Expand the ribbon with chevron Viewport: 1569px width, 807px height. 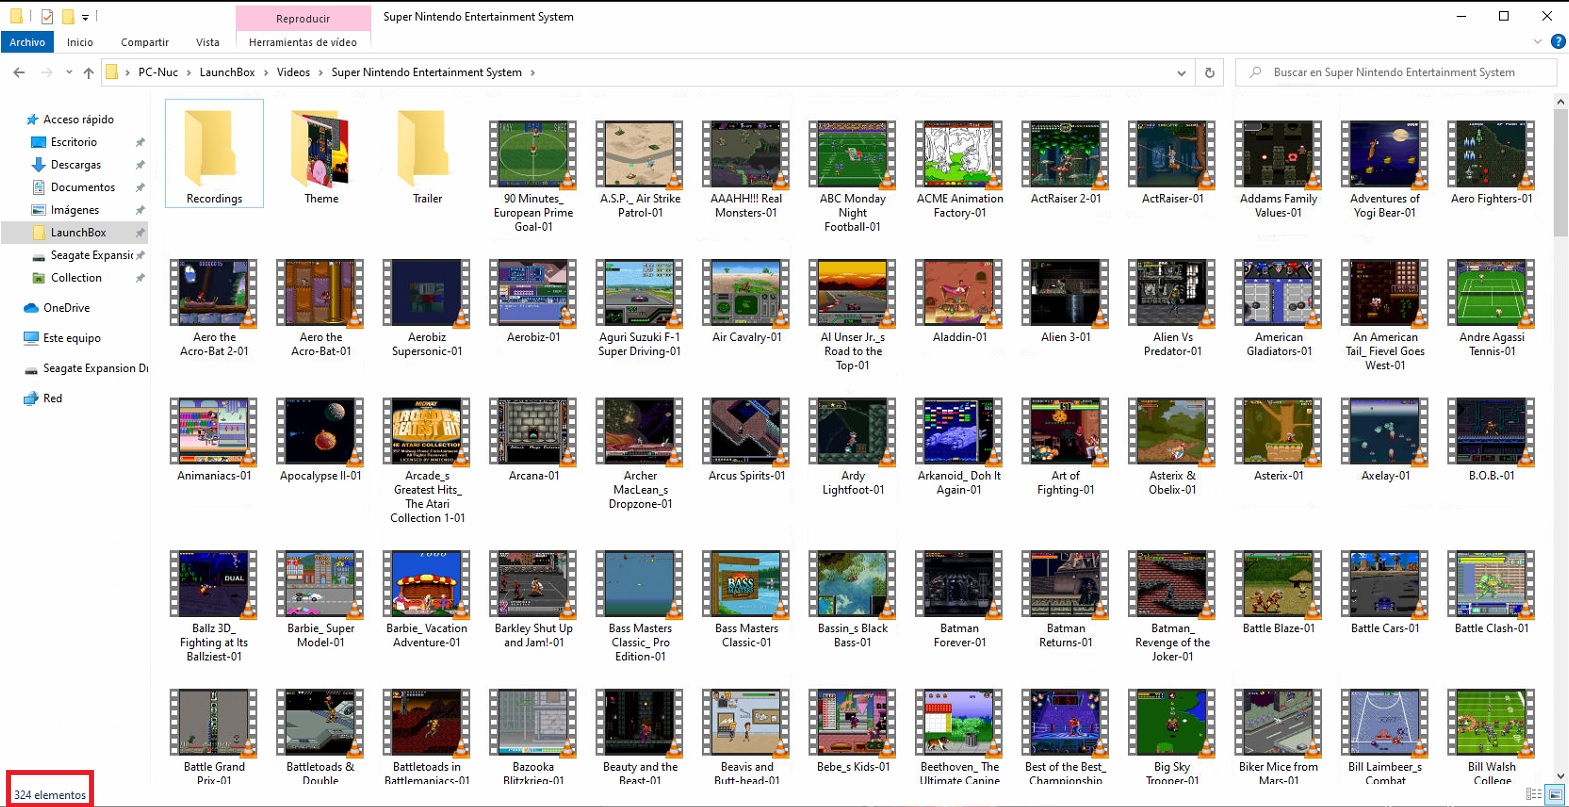tap(1537, 42)
